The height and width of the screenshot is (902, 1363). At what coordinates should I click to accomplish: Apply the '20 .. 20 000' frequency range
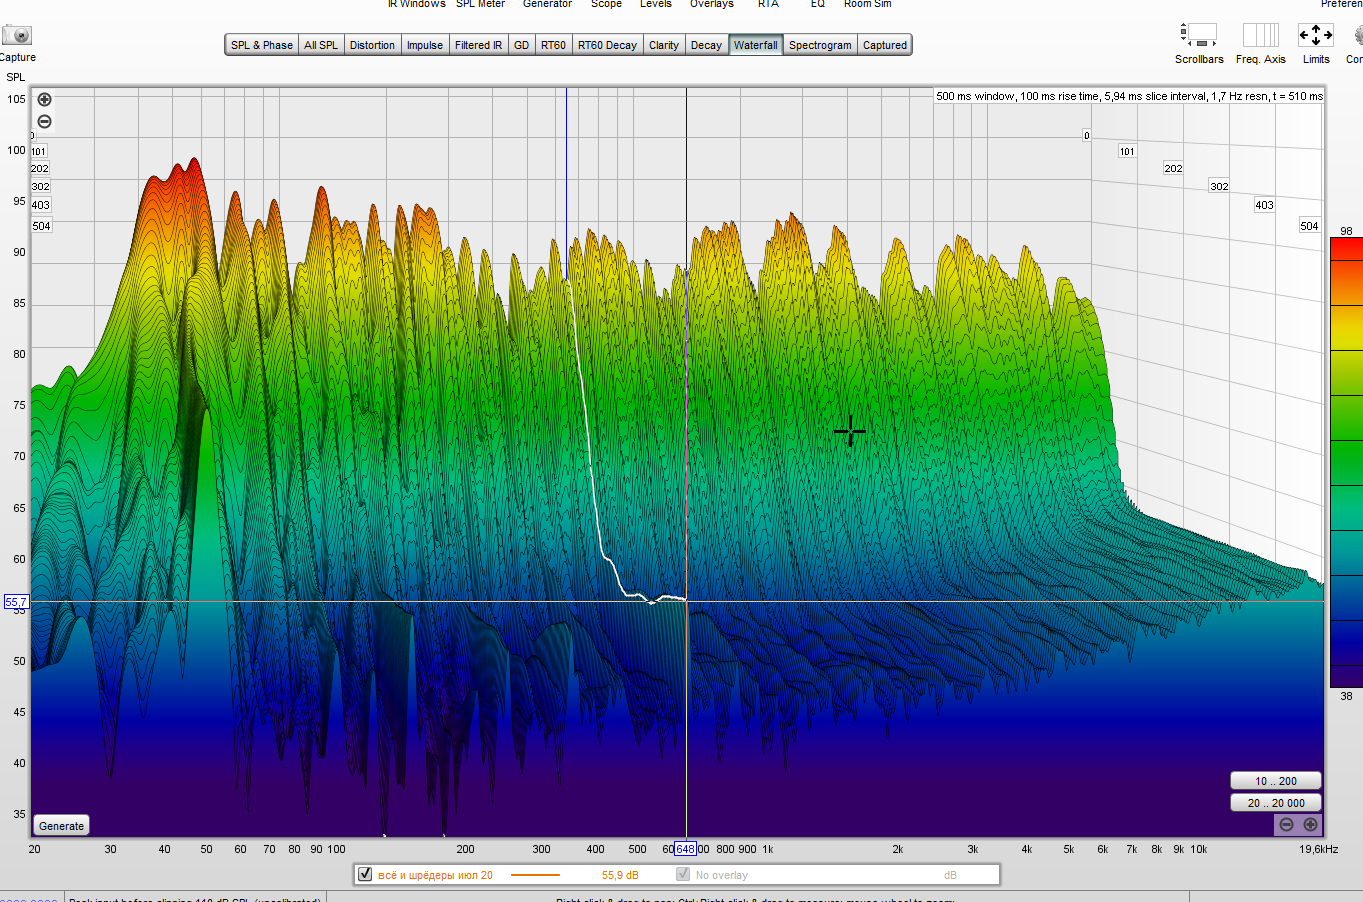pos(1275,803)
